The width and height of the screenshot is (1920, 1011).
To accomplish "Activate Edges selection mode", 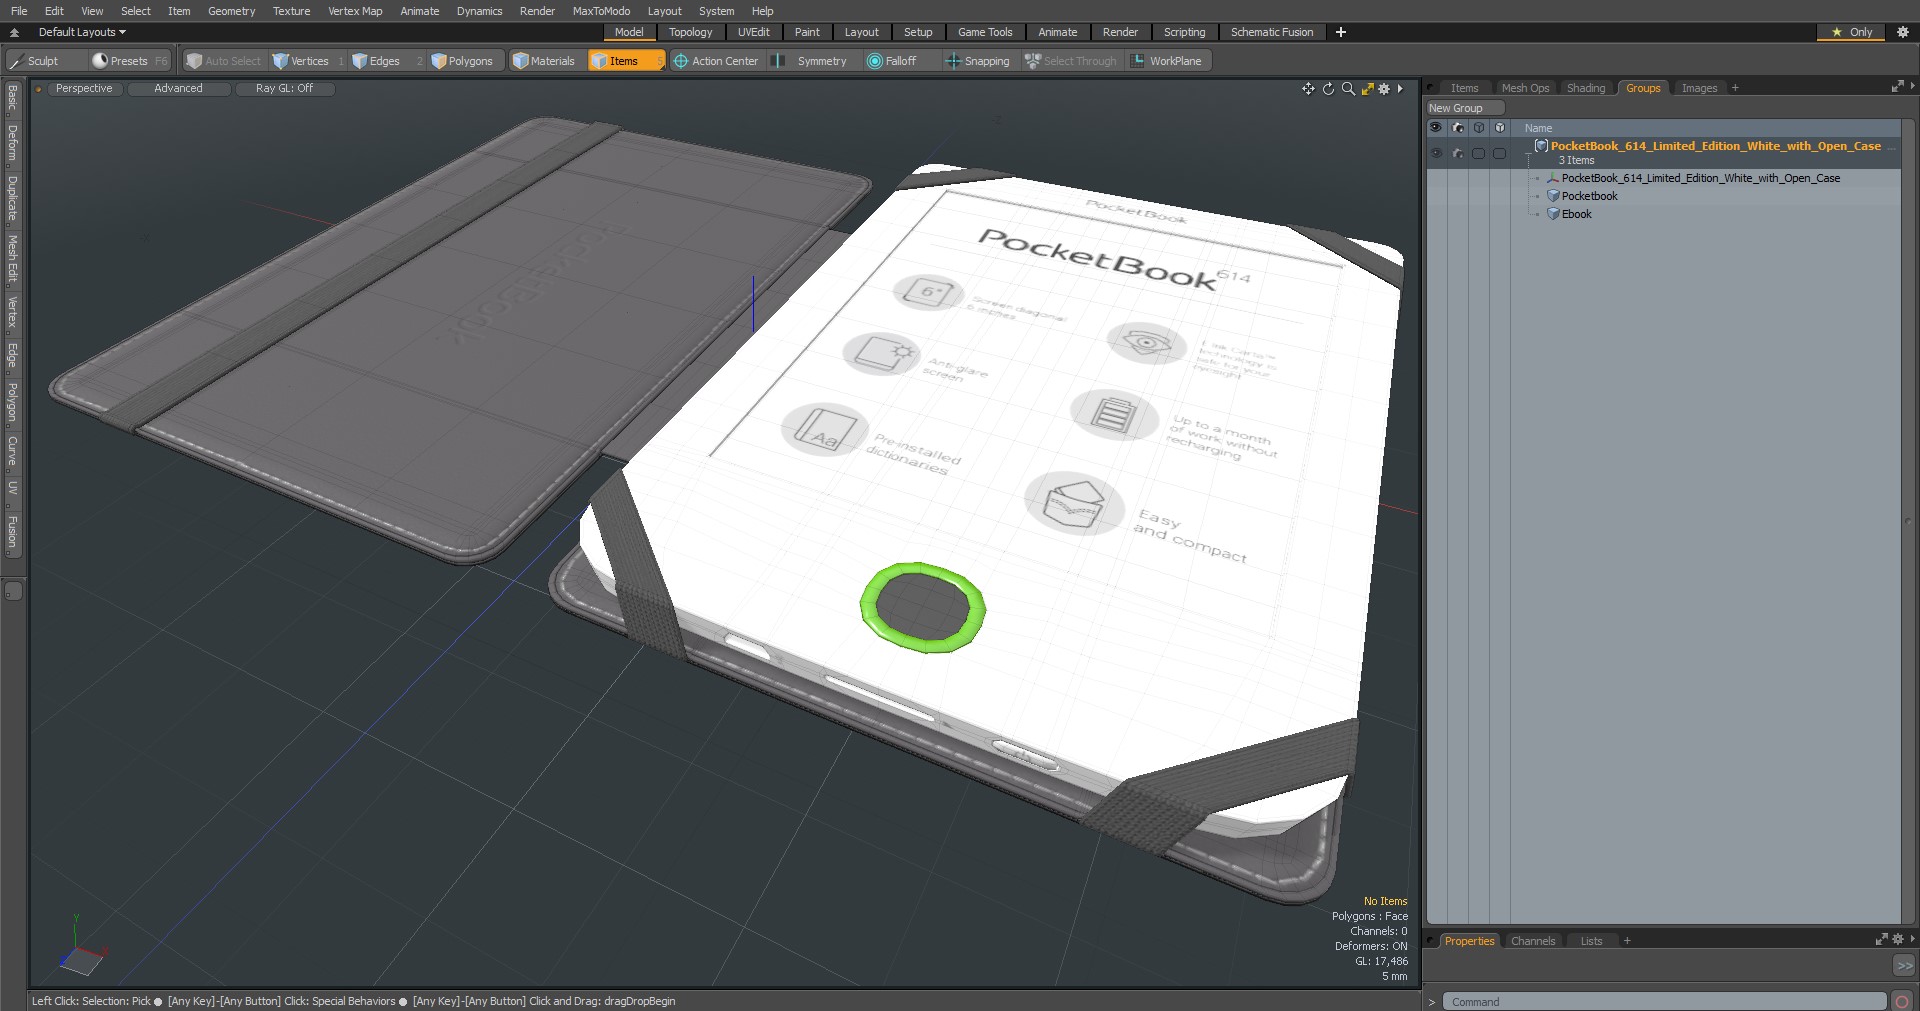I will pyautogui.click(x=376, y=61).
